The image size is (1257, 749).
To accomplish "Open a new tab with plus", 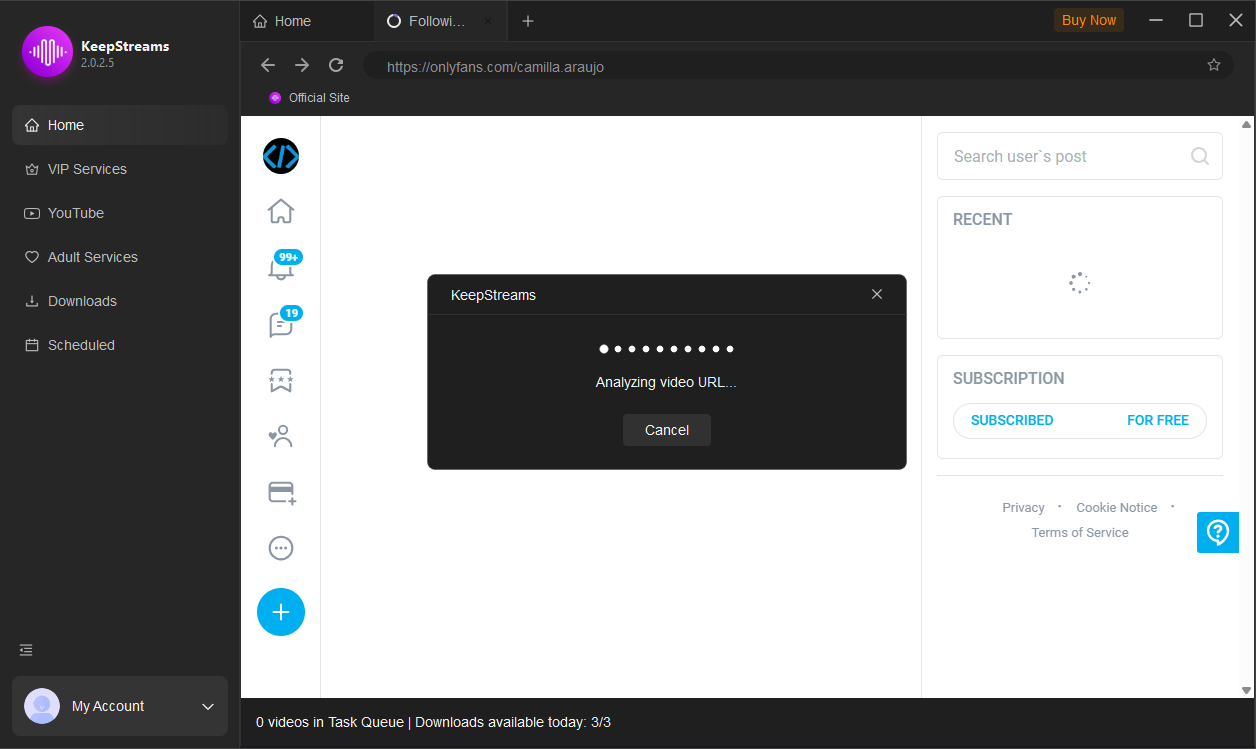I will 528,21.
